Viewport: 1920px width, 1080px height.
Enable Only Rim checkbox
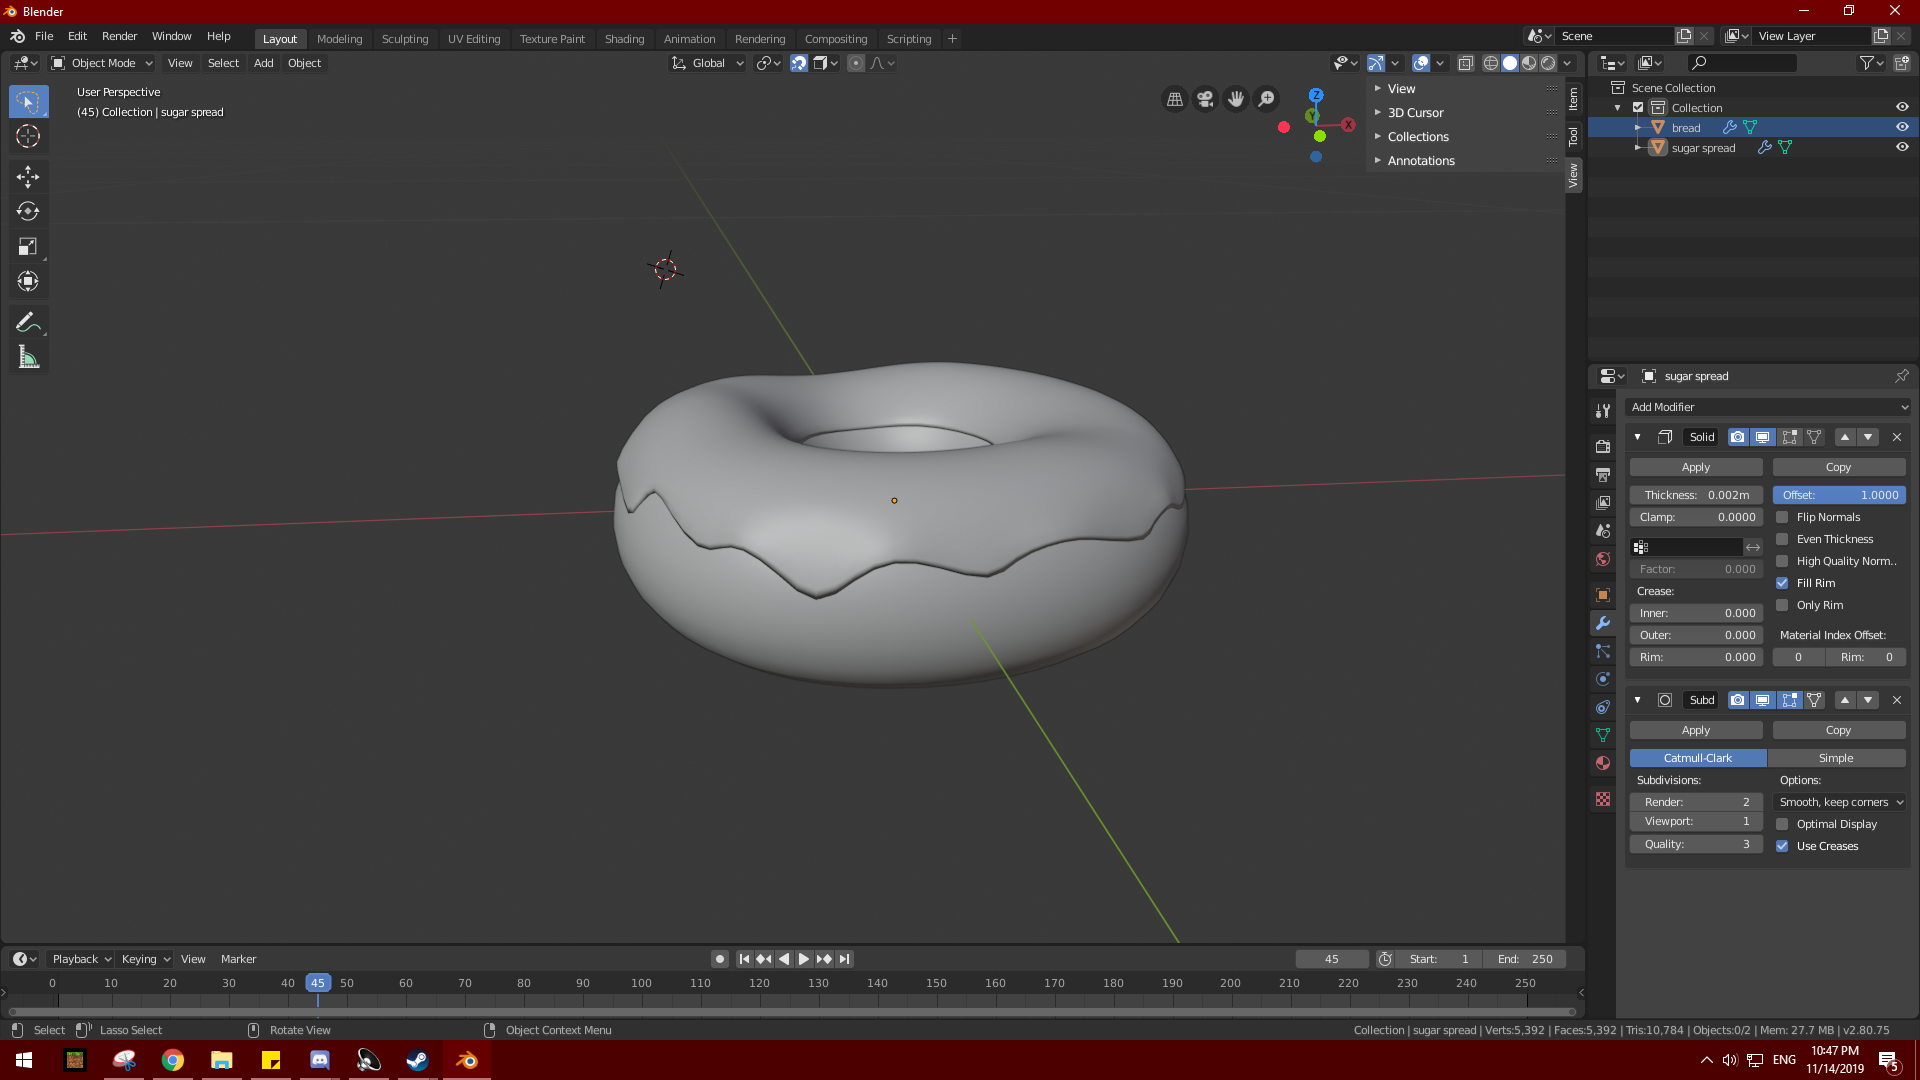click(x=1782, y=605)
